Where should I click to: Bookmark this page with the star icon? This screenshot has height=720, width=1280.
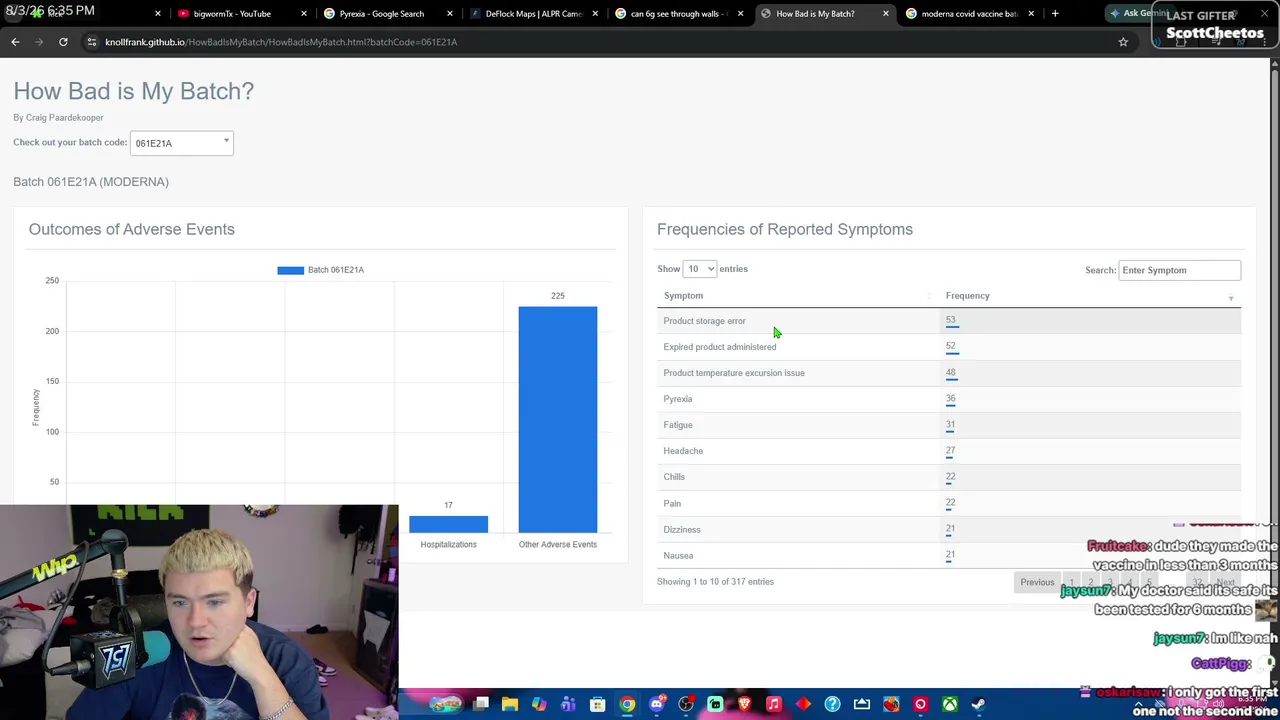click(x=1123, y=42)
